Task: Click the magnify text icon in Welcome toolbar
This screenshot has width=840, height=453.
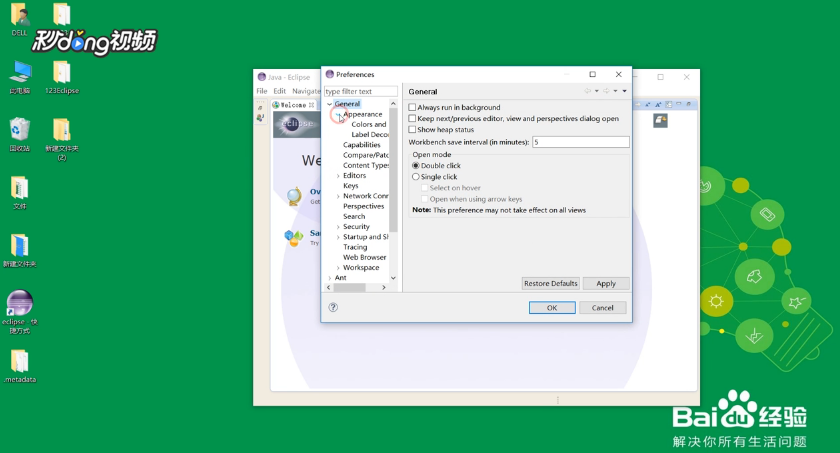Action: pos(658,104)
